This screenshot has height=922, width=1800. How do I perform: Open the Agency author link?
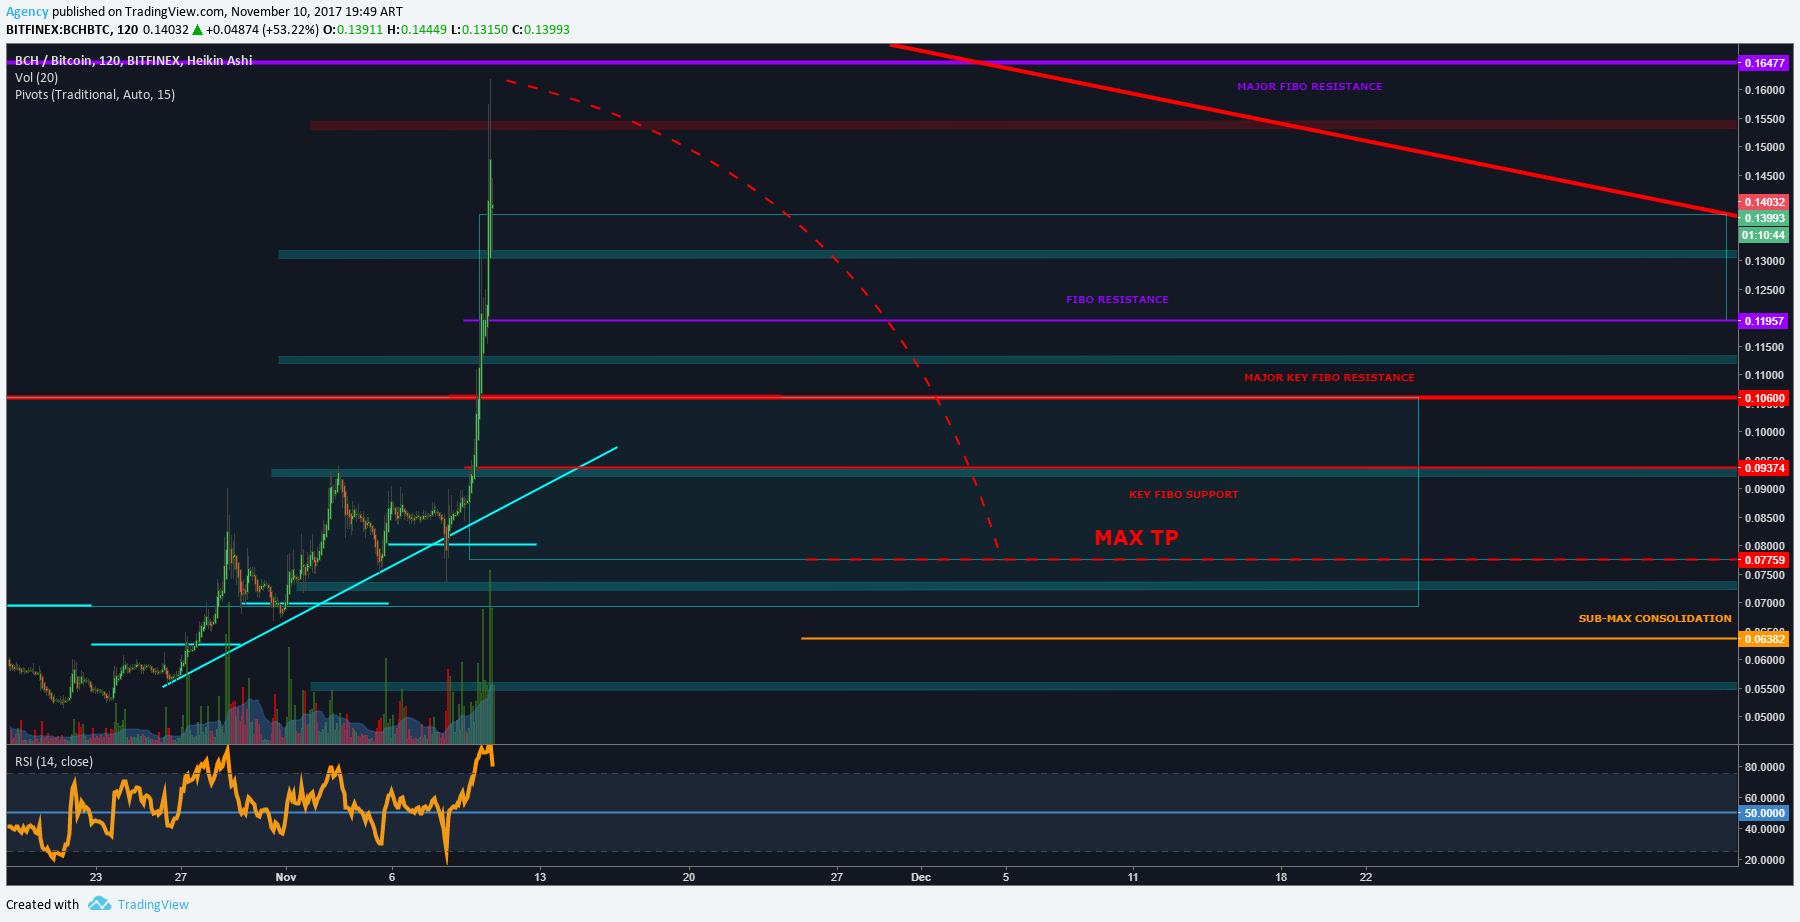click(27, 12)
